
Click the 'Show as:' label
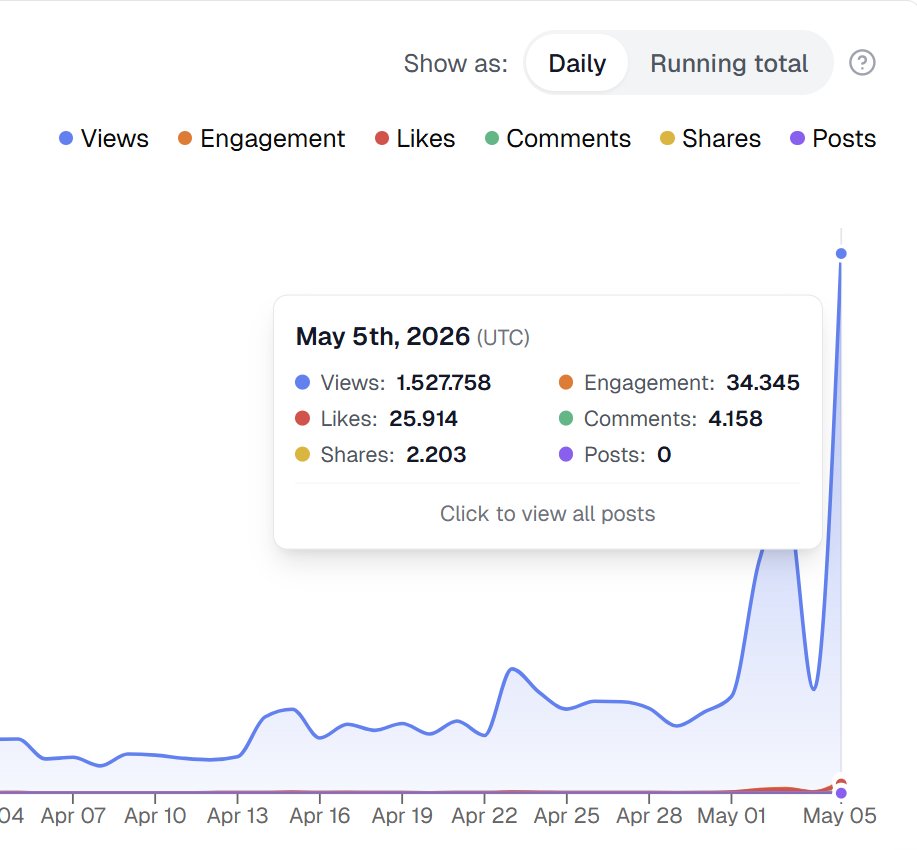pos(456,63)
